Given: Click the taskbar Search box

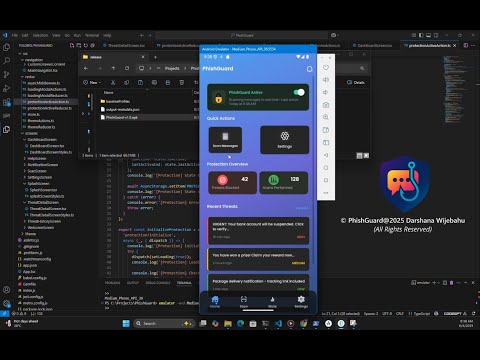Looking at the screenshot, I should click(x=164, y=323).
